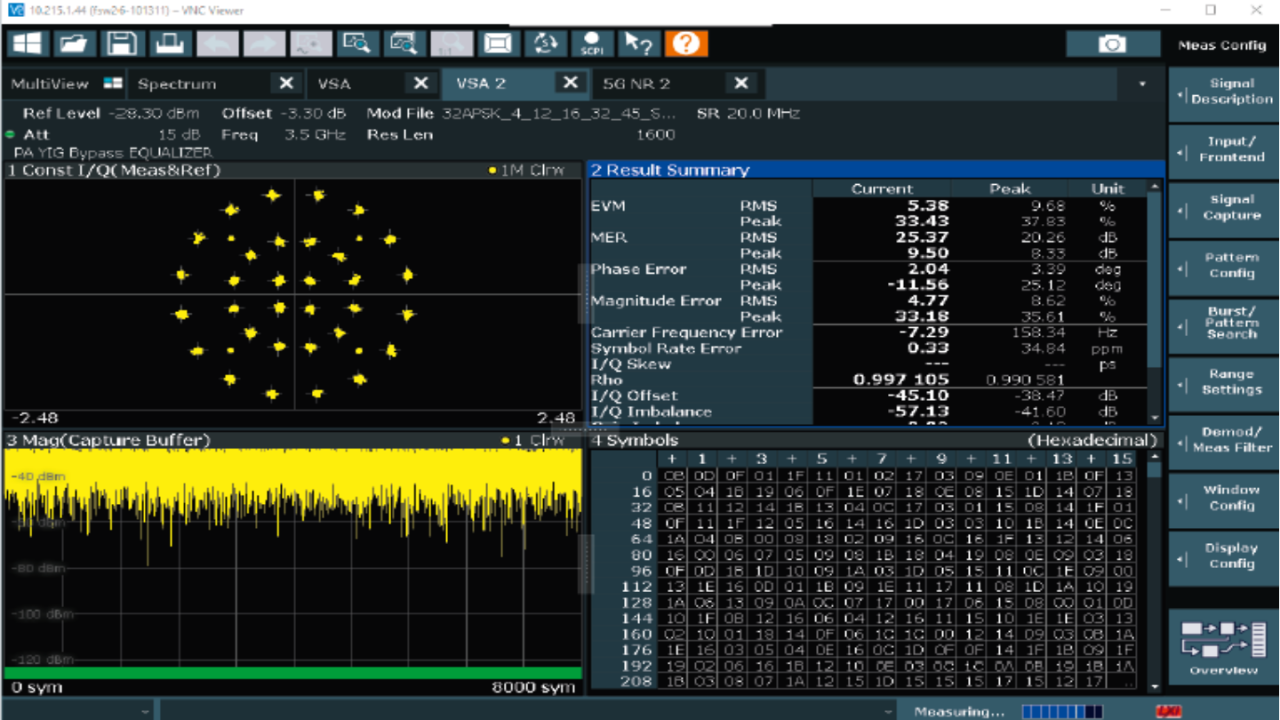
Task: Click the sequencer circular arrows icon
Action: point(545,43)
